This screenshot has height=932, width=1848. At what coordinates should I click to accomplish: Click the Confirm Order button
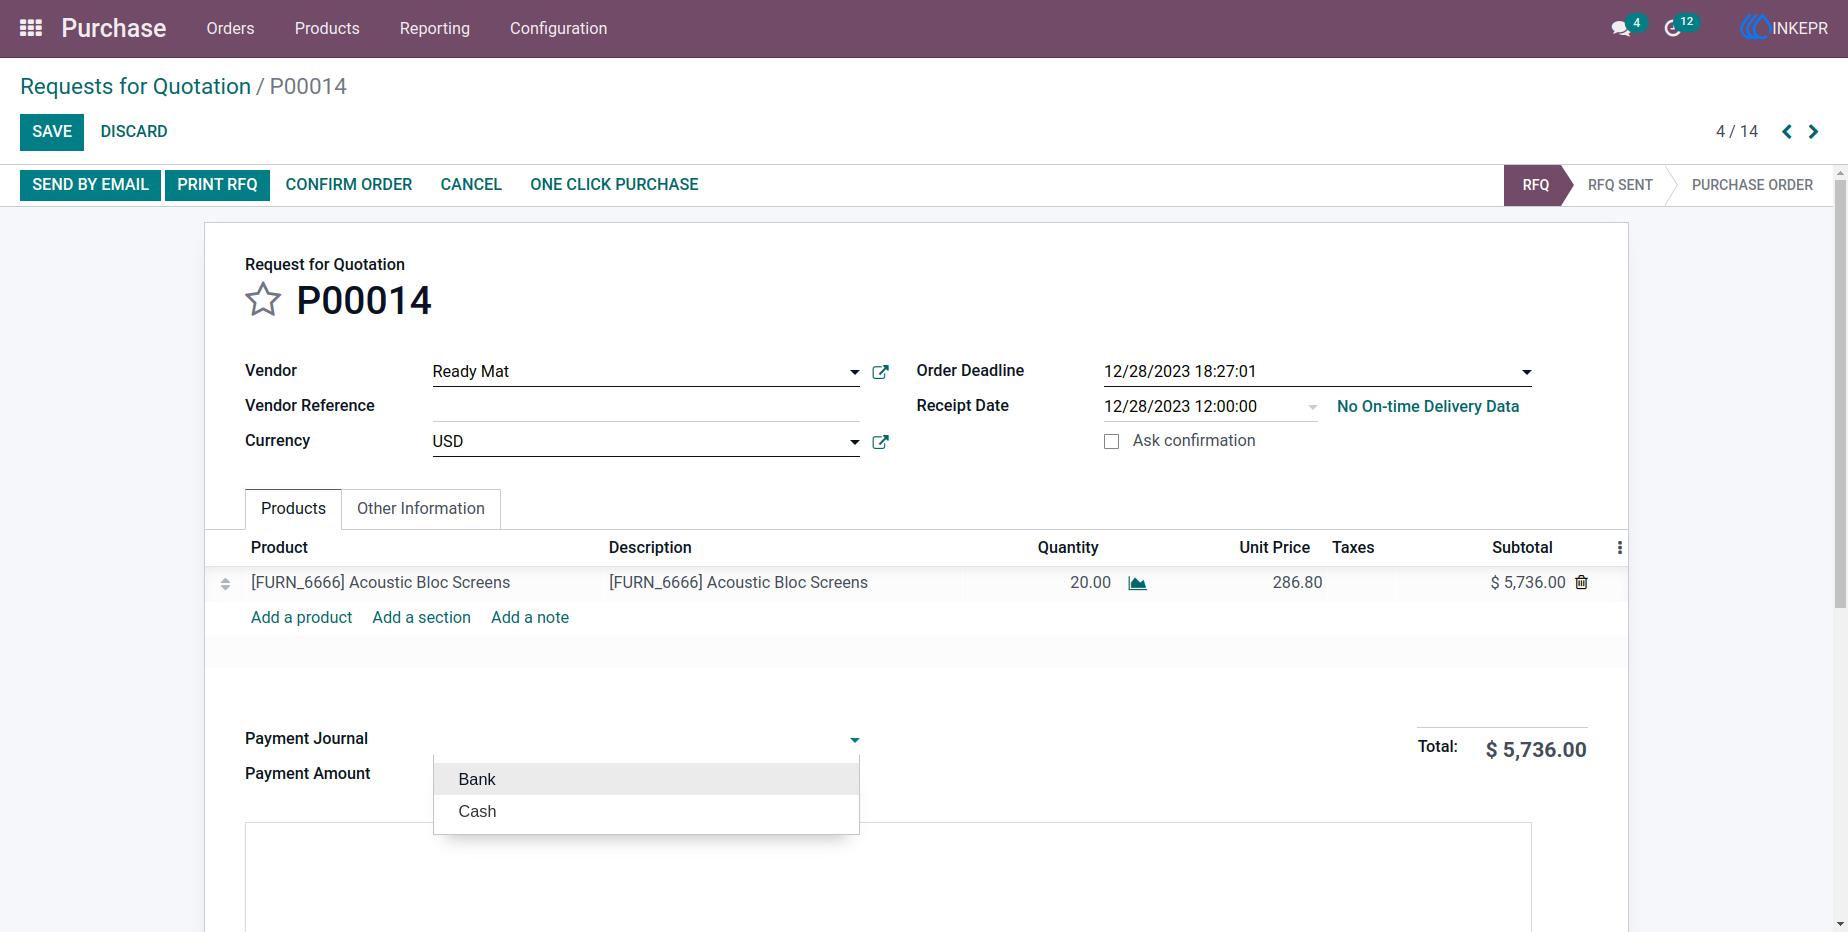click(x=349, y=185)
